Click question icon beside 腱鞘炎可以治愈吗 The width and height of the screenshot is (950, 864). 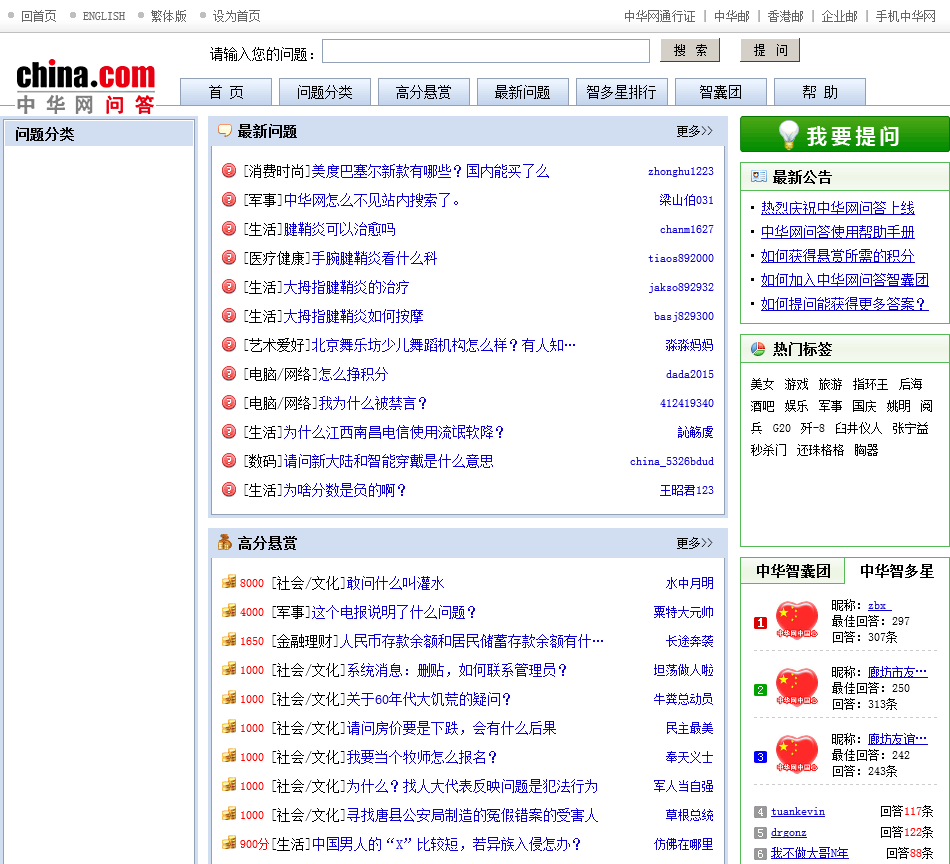click(x=228, y=228)
